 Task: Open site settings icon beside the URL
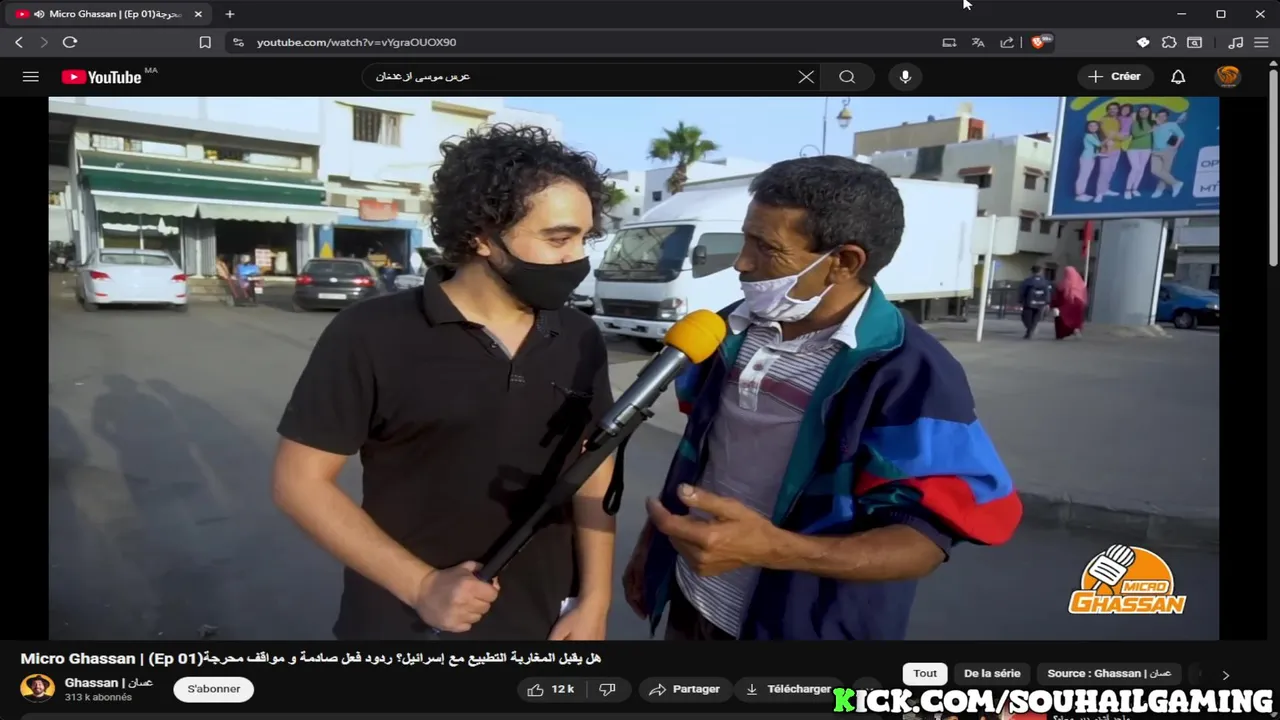pos(238,42)
